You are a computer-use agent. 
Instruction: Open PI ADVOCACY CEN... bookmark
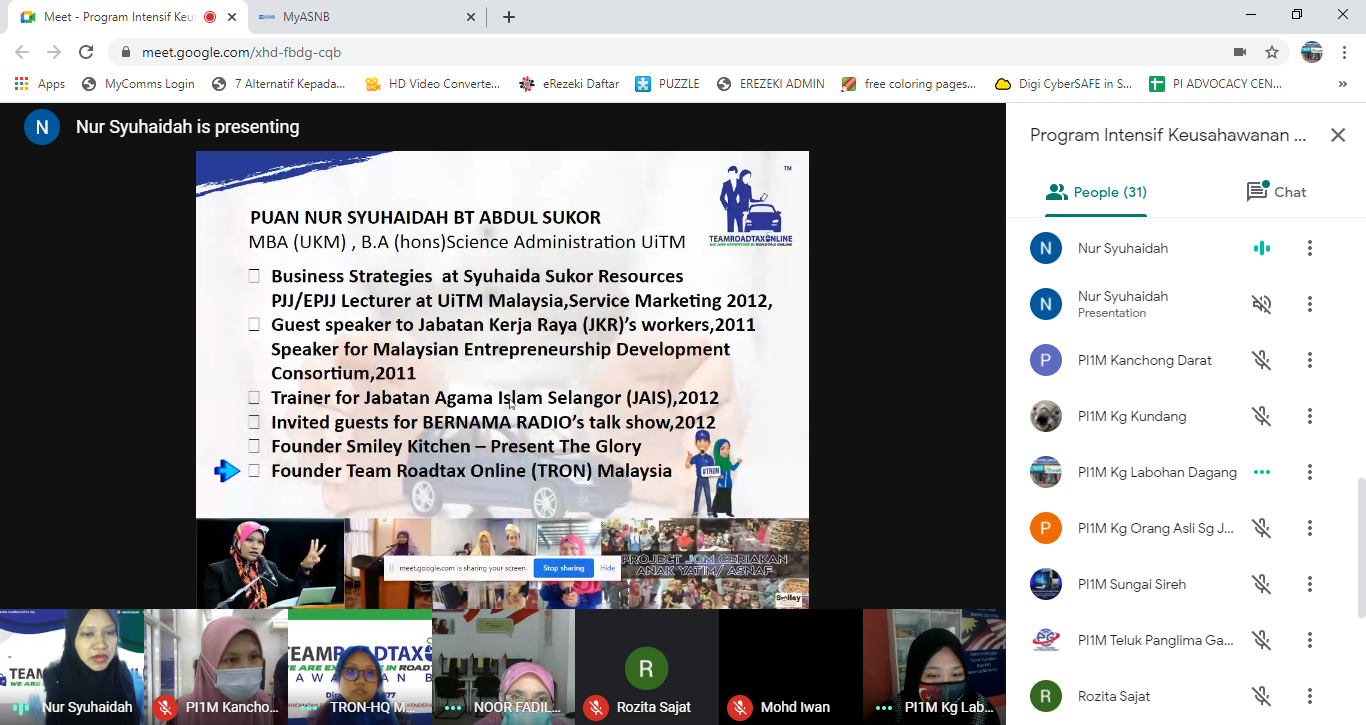(1216, 84)
